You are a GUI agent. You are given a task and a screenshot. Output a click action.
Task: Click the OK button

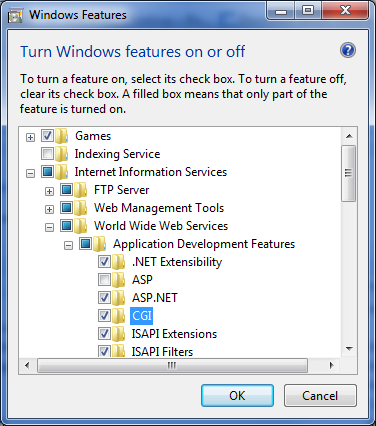pos(237,396)
